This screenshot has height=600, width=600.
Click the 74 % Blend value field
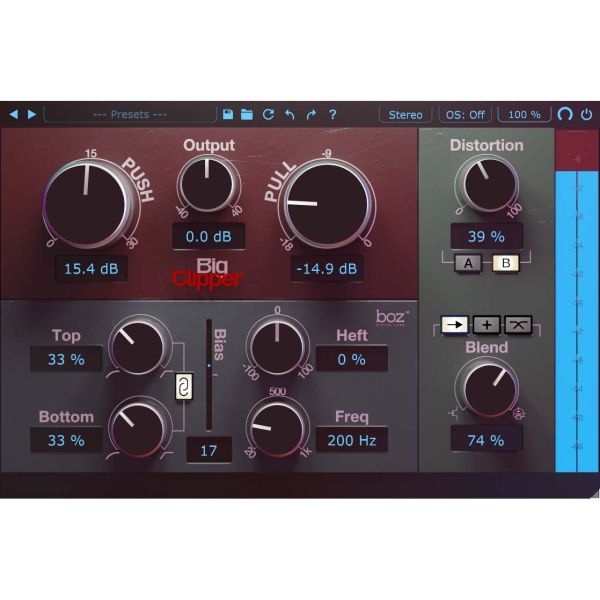486,440
